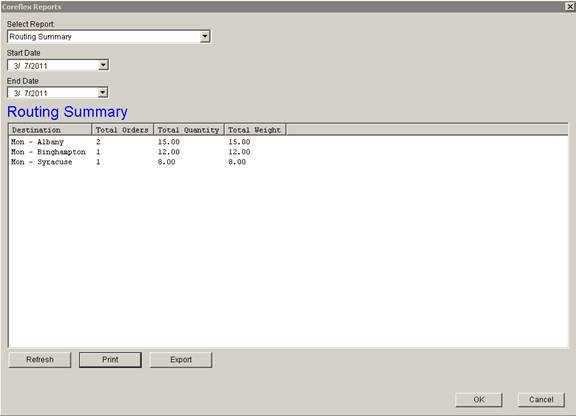Screen dimensions: 576x416
Task: Click the Albany total weight value 15.00
Action: pyautogui.click(x=239, y=142)
